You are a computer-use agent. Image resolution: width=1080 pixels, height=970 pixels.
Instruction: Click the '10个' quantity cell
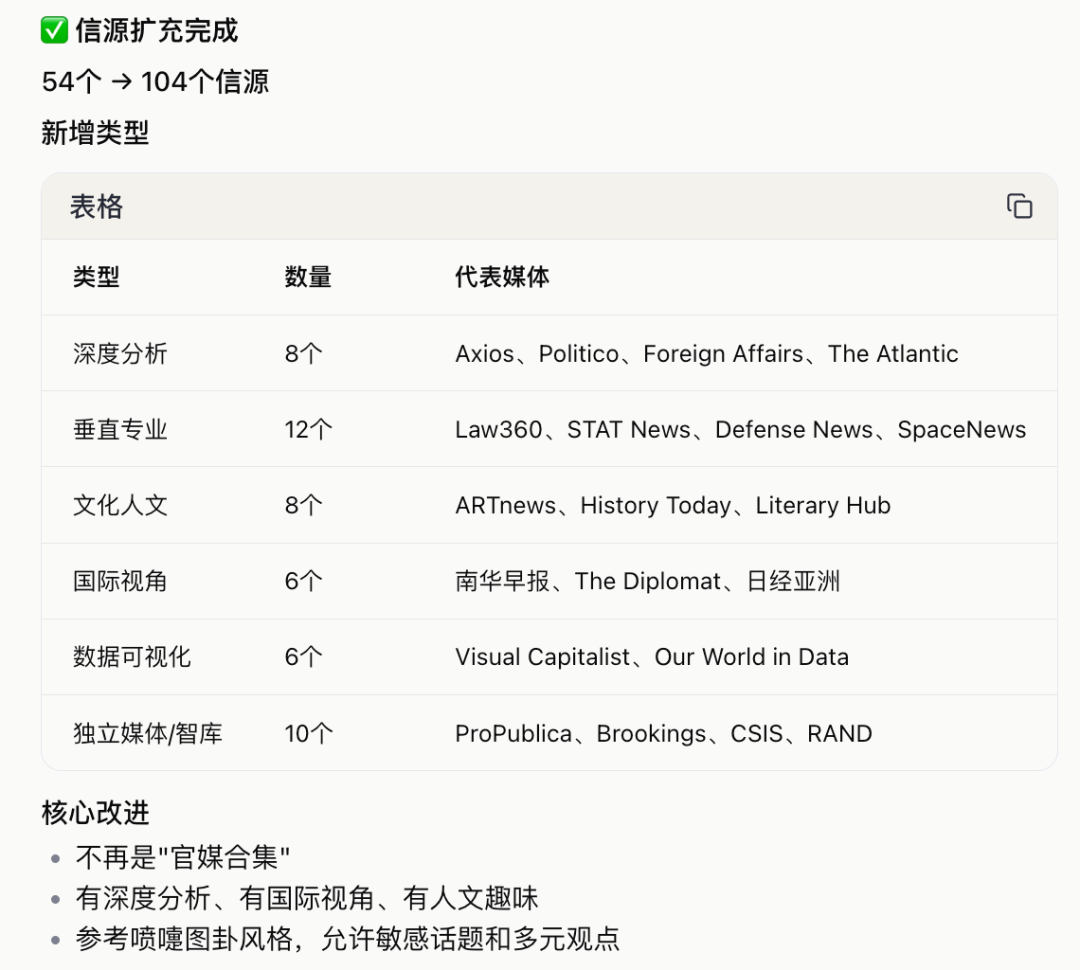(309, 733)
